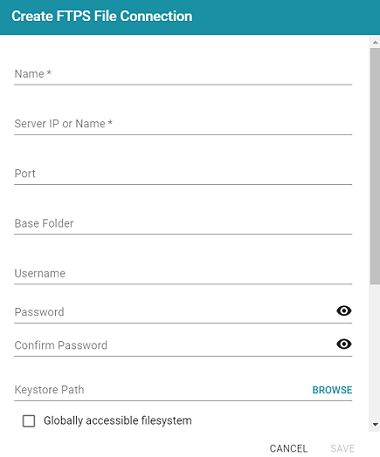Click the SAVE button

click(x=342, y=449)
